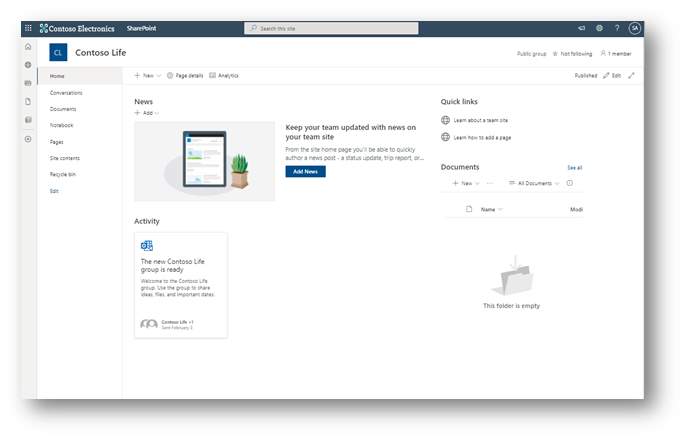The width and height of the screenshot is (687, 441).
Task: Open the SA account avatar
Action: [634, 28]
